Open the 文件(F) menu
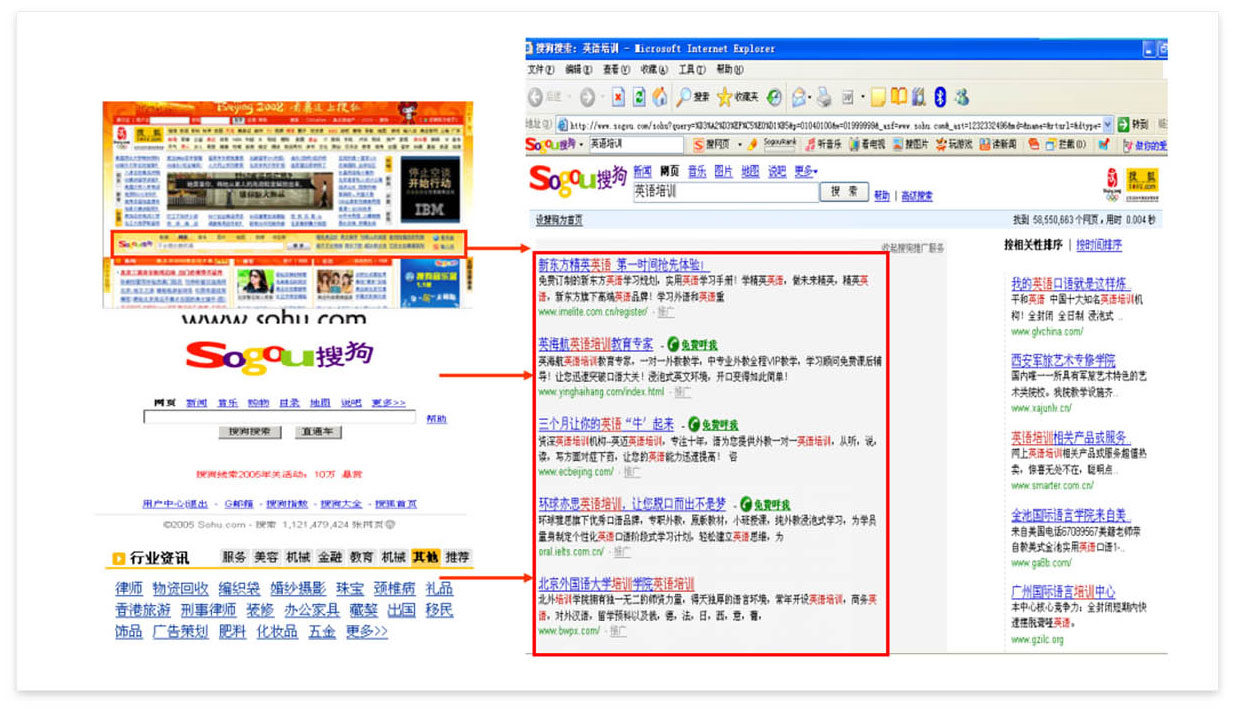Screen dimensions: 1235x708 click(540, 69)
